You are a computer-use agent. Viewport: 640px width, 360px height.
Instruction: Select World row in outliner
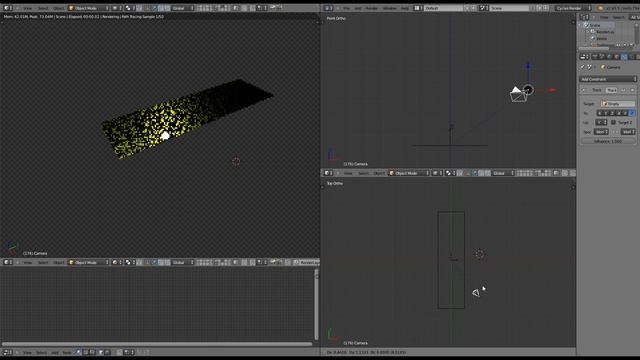(x=601, y=38)
